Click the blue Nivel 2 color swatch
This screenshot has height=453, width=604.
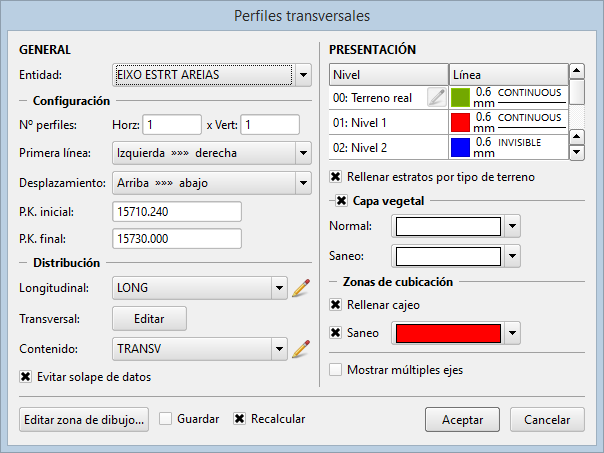click(x=460, y=147)
